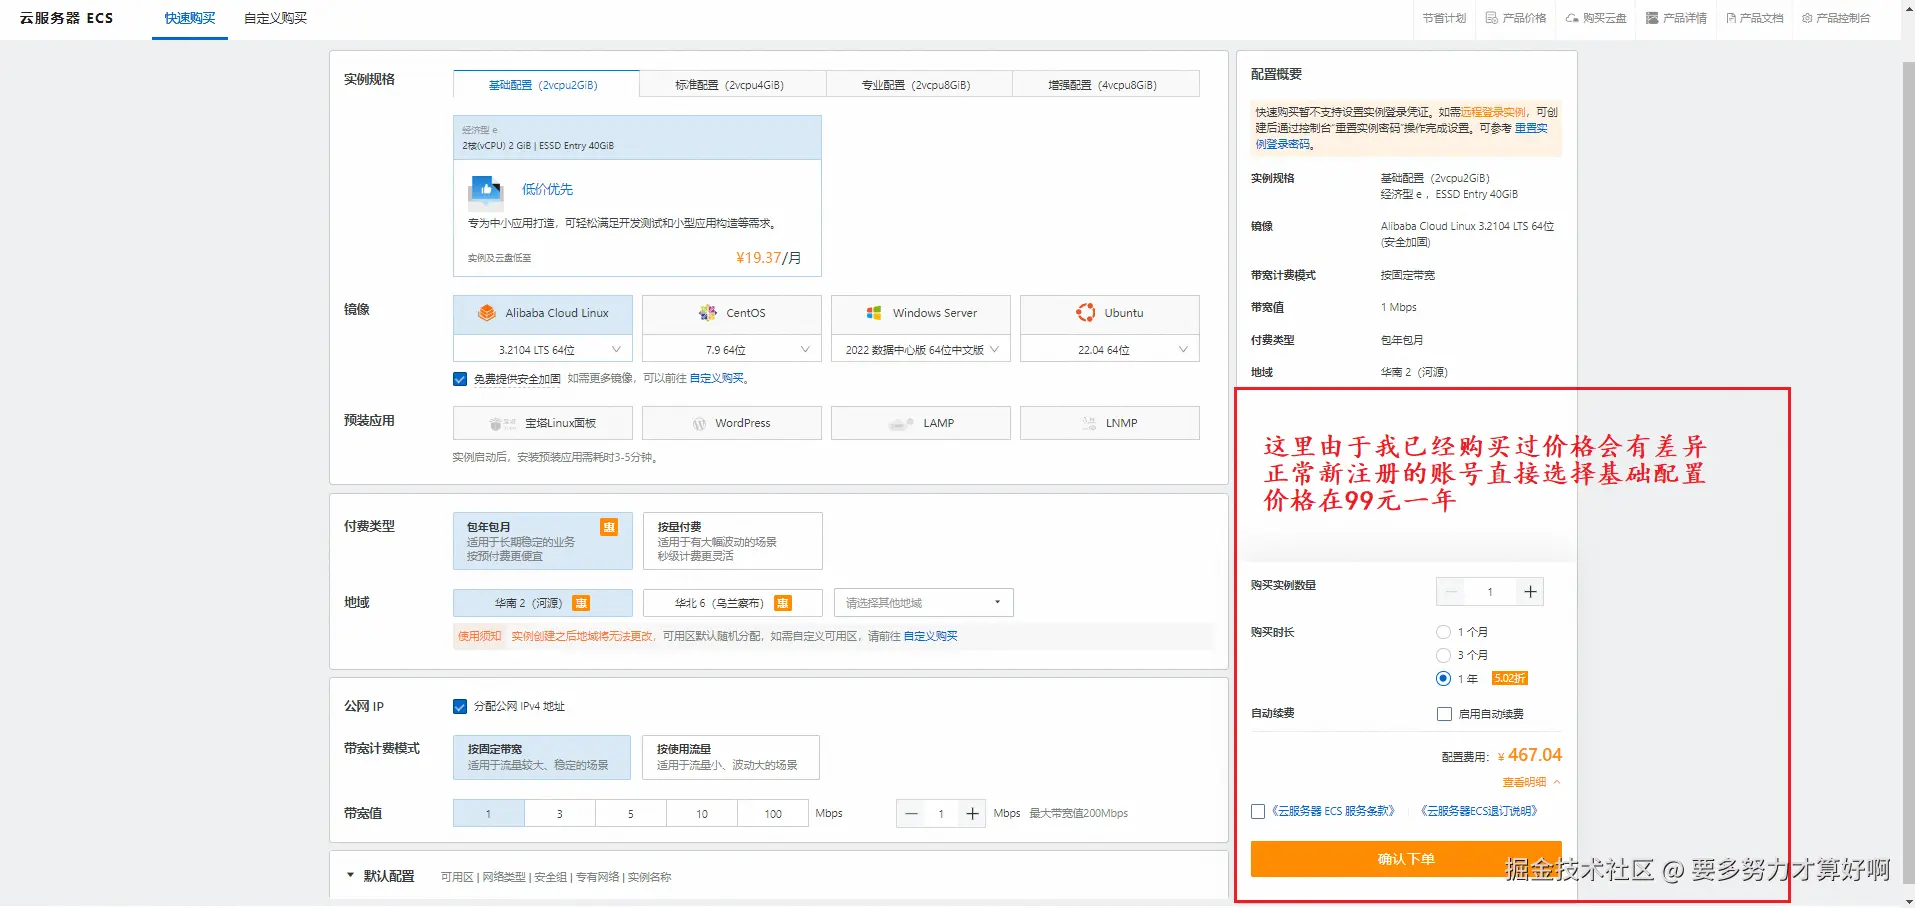Open 自定义购买 link in the 使用须知 notice

[931, 636]
